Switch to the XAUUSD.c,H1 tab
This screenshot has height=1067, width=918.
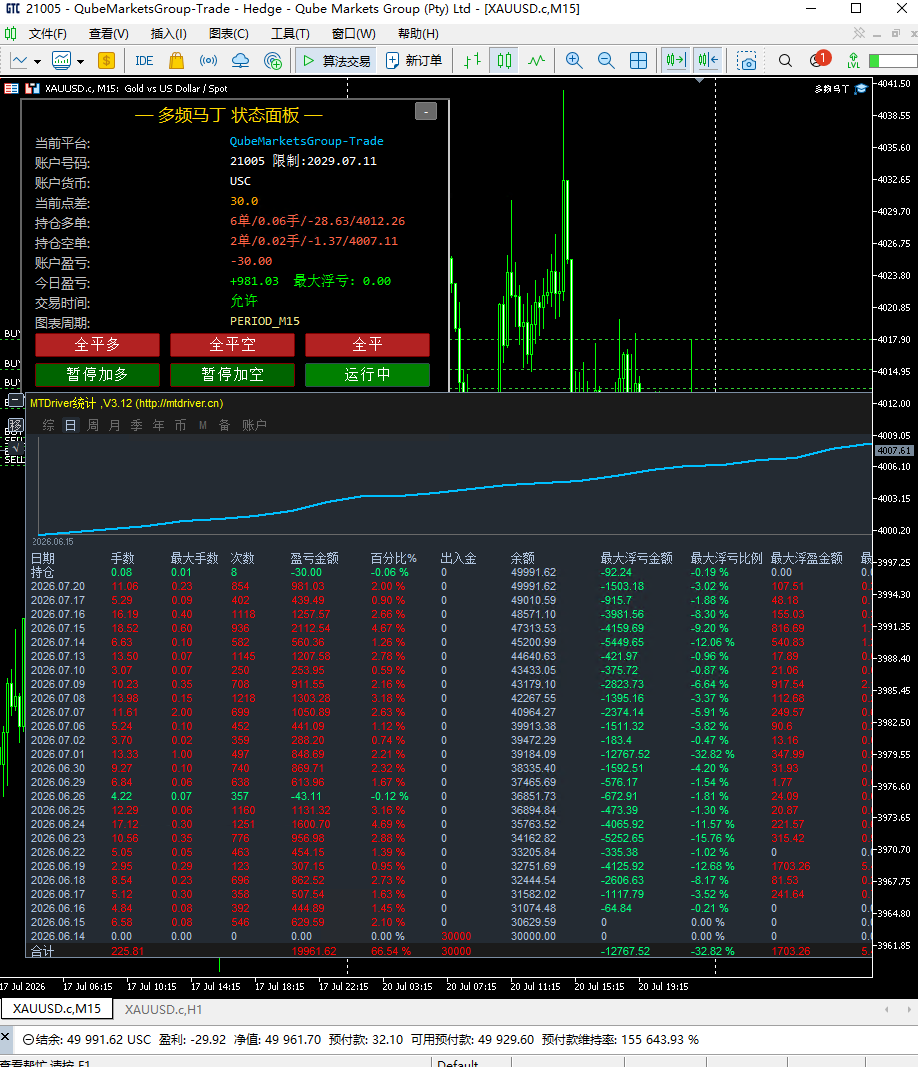point(163,1009)
